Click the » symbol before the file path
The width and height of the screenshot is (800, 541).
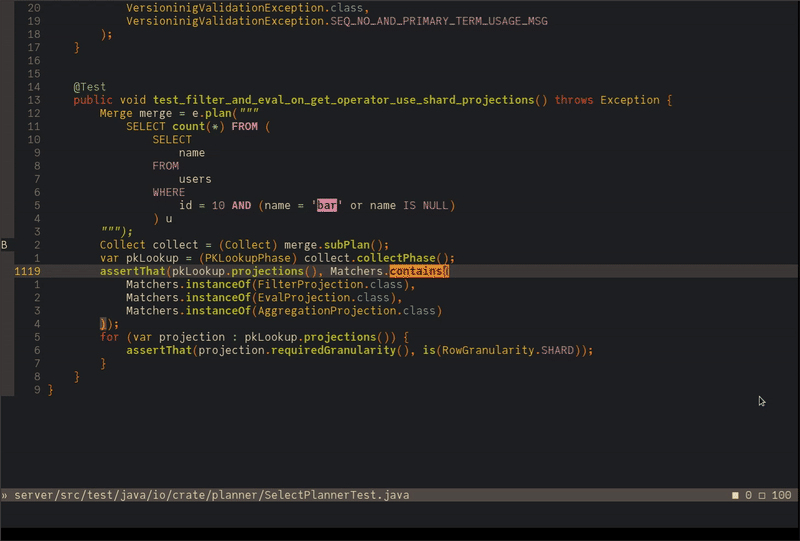coord(5,495)
